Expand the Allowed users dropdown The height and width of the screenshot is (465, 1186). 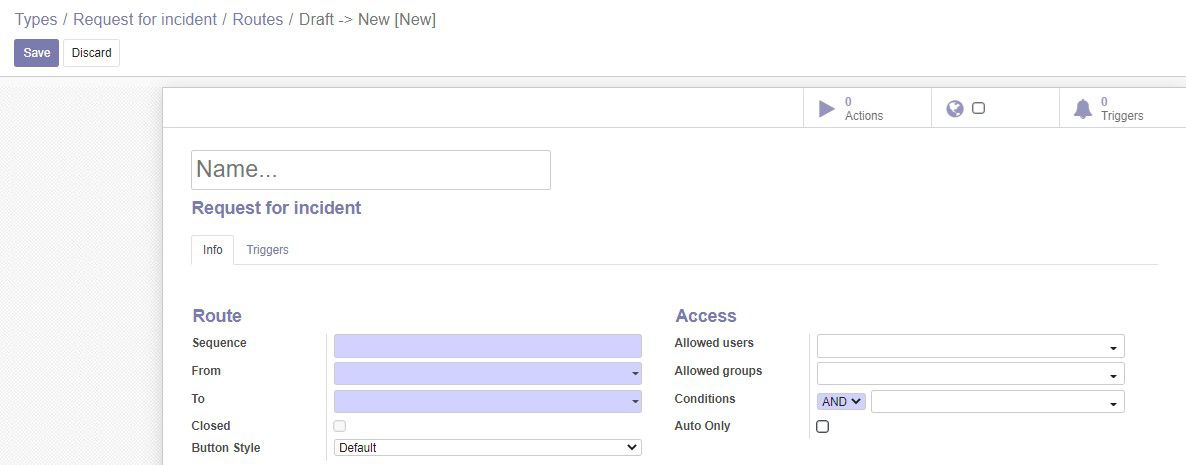970,346
